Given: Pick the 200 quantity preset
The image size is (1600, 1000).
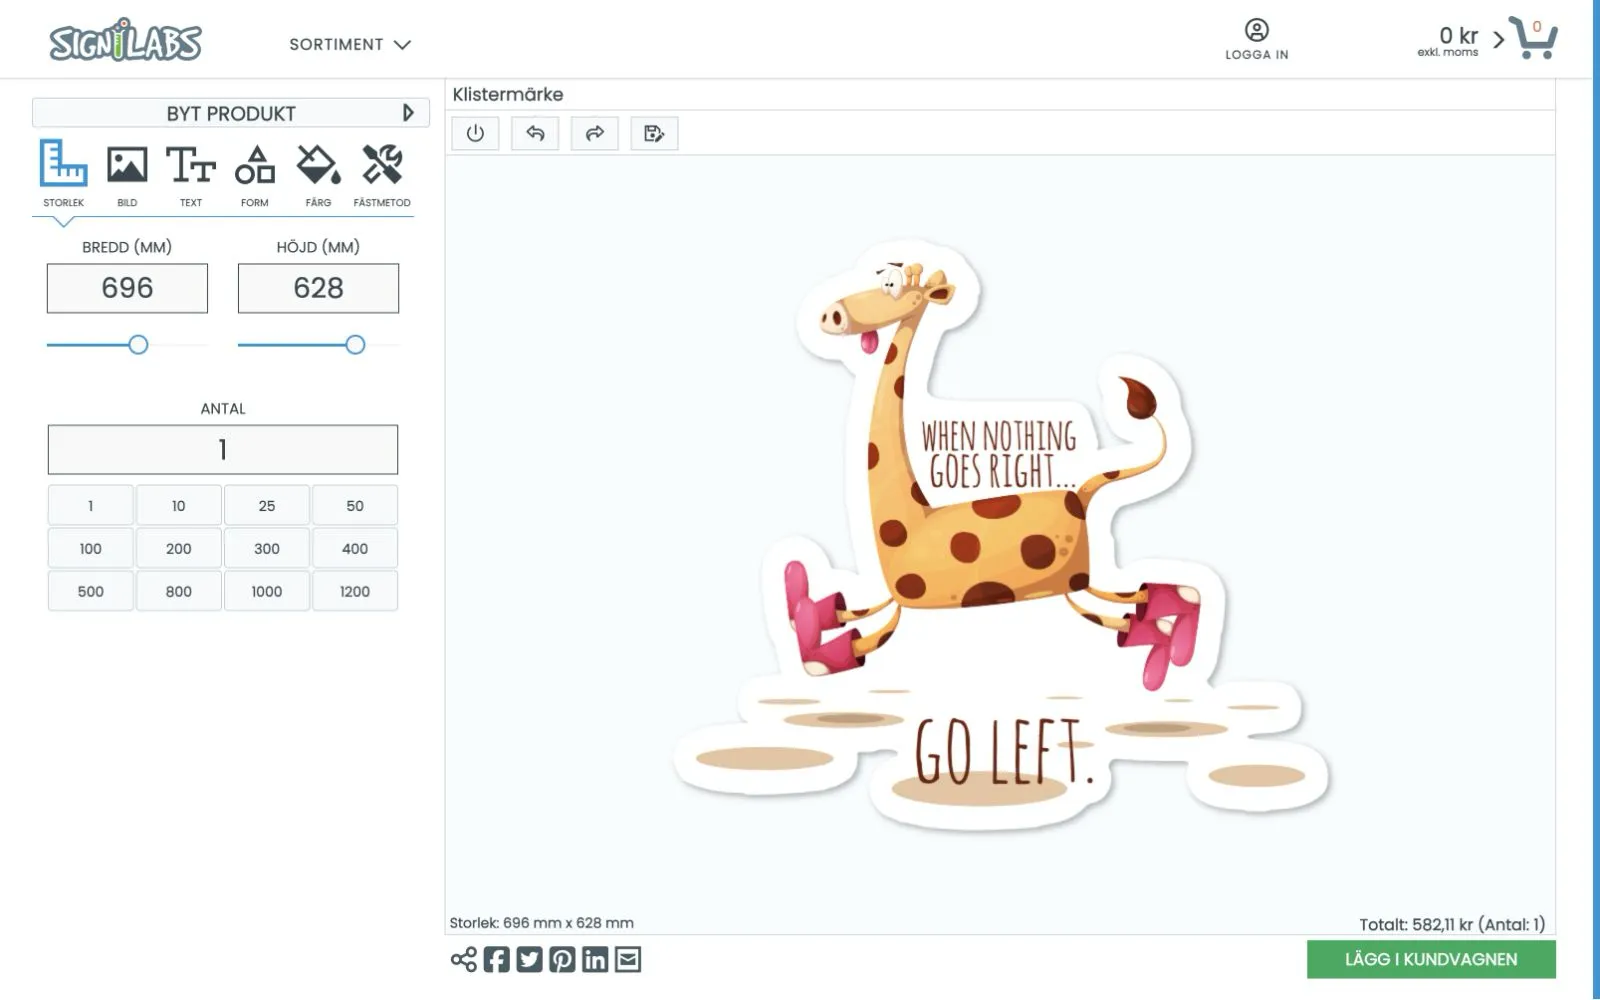Looking at the screenshot, I should pos(178,548).
